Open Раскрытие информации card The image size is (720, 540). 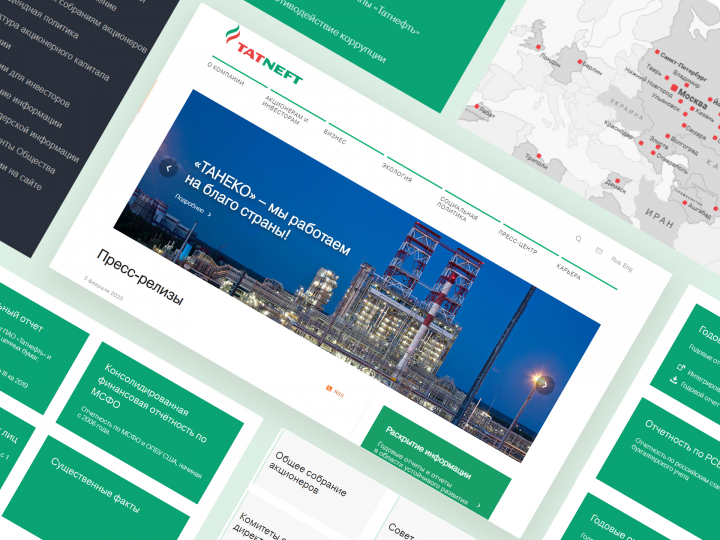click(435, 461)
